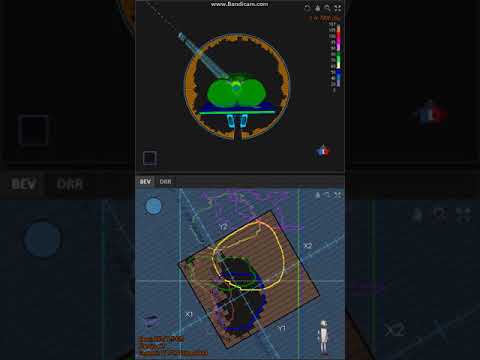Click the rotate/reset icon in the 3D view
This screenshot has width=480, height=360.
pyautogui.click(x=307, y=8)
